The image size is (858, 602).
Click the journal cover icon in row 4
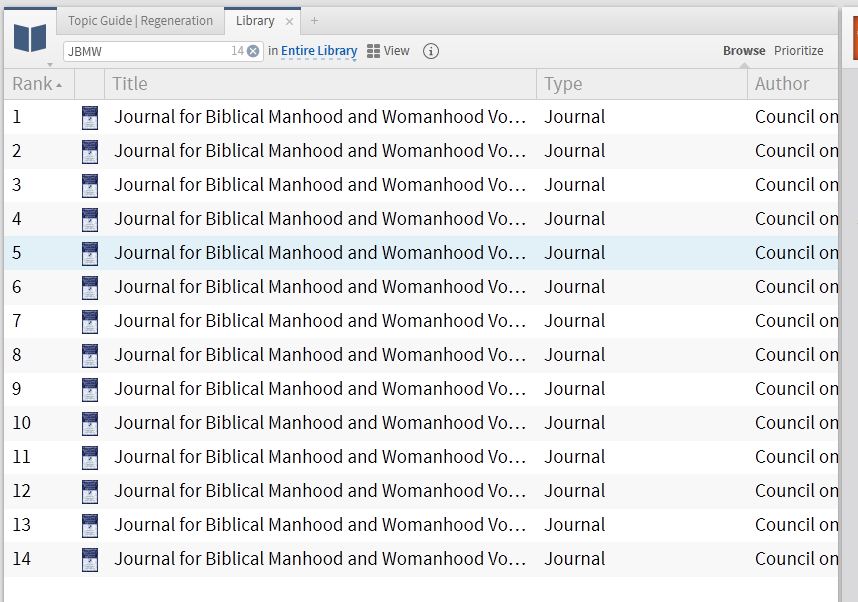coord(90,219)
